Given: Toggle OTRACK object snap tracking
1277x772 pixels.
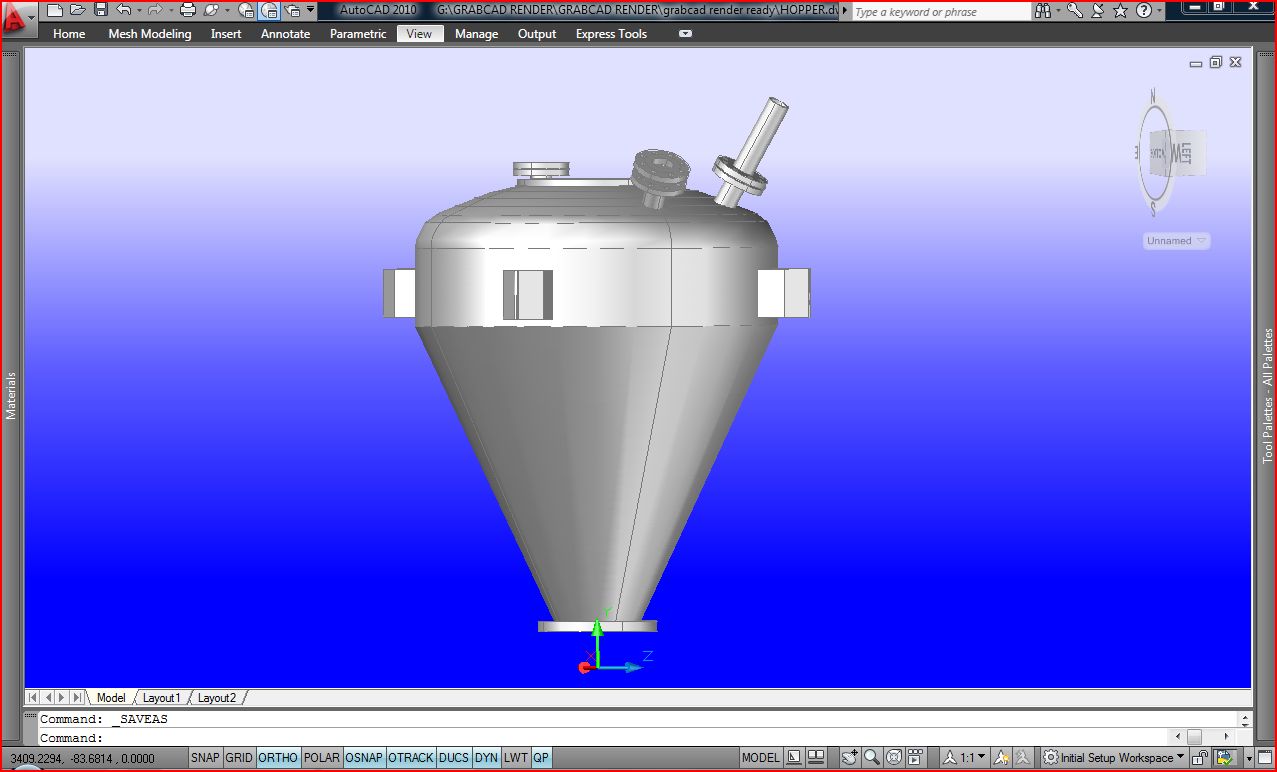Looking at the screenshot, I should click(x=411, y=758).
